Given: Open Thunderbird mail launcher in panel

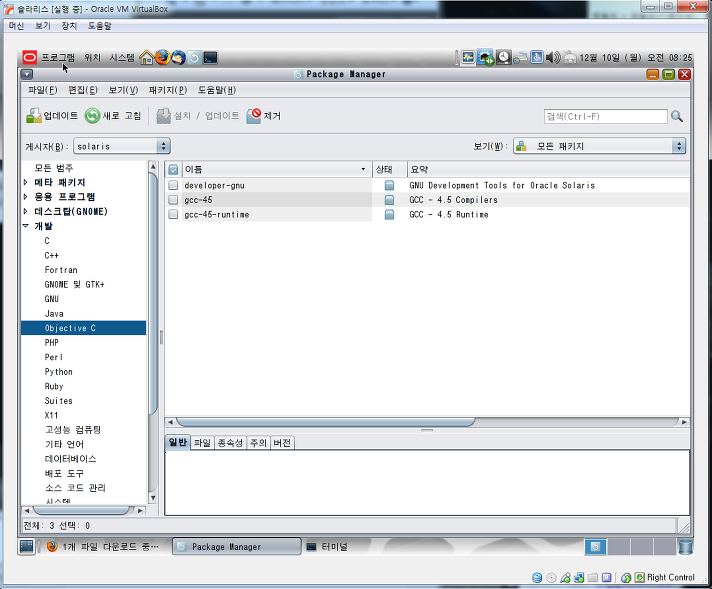Looking at the screenshot, I should [178, 58].
